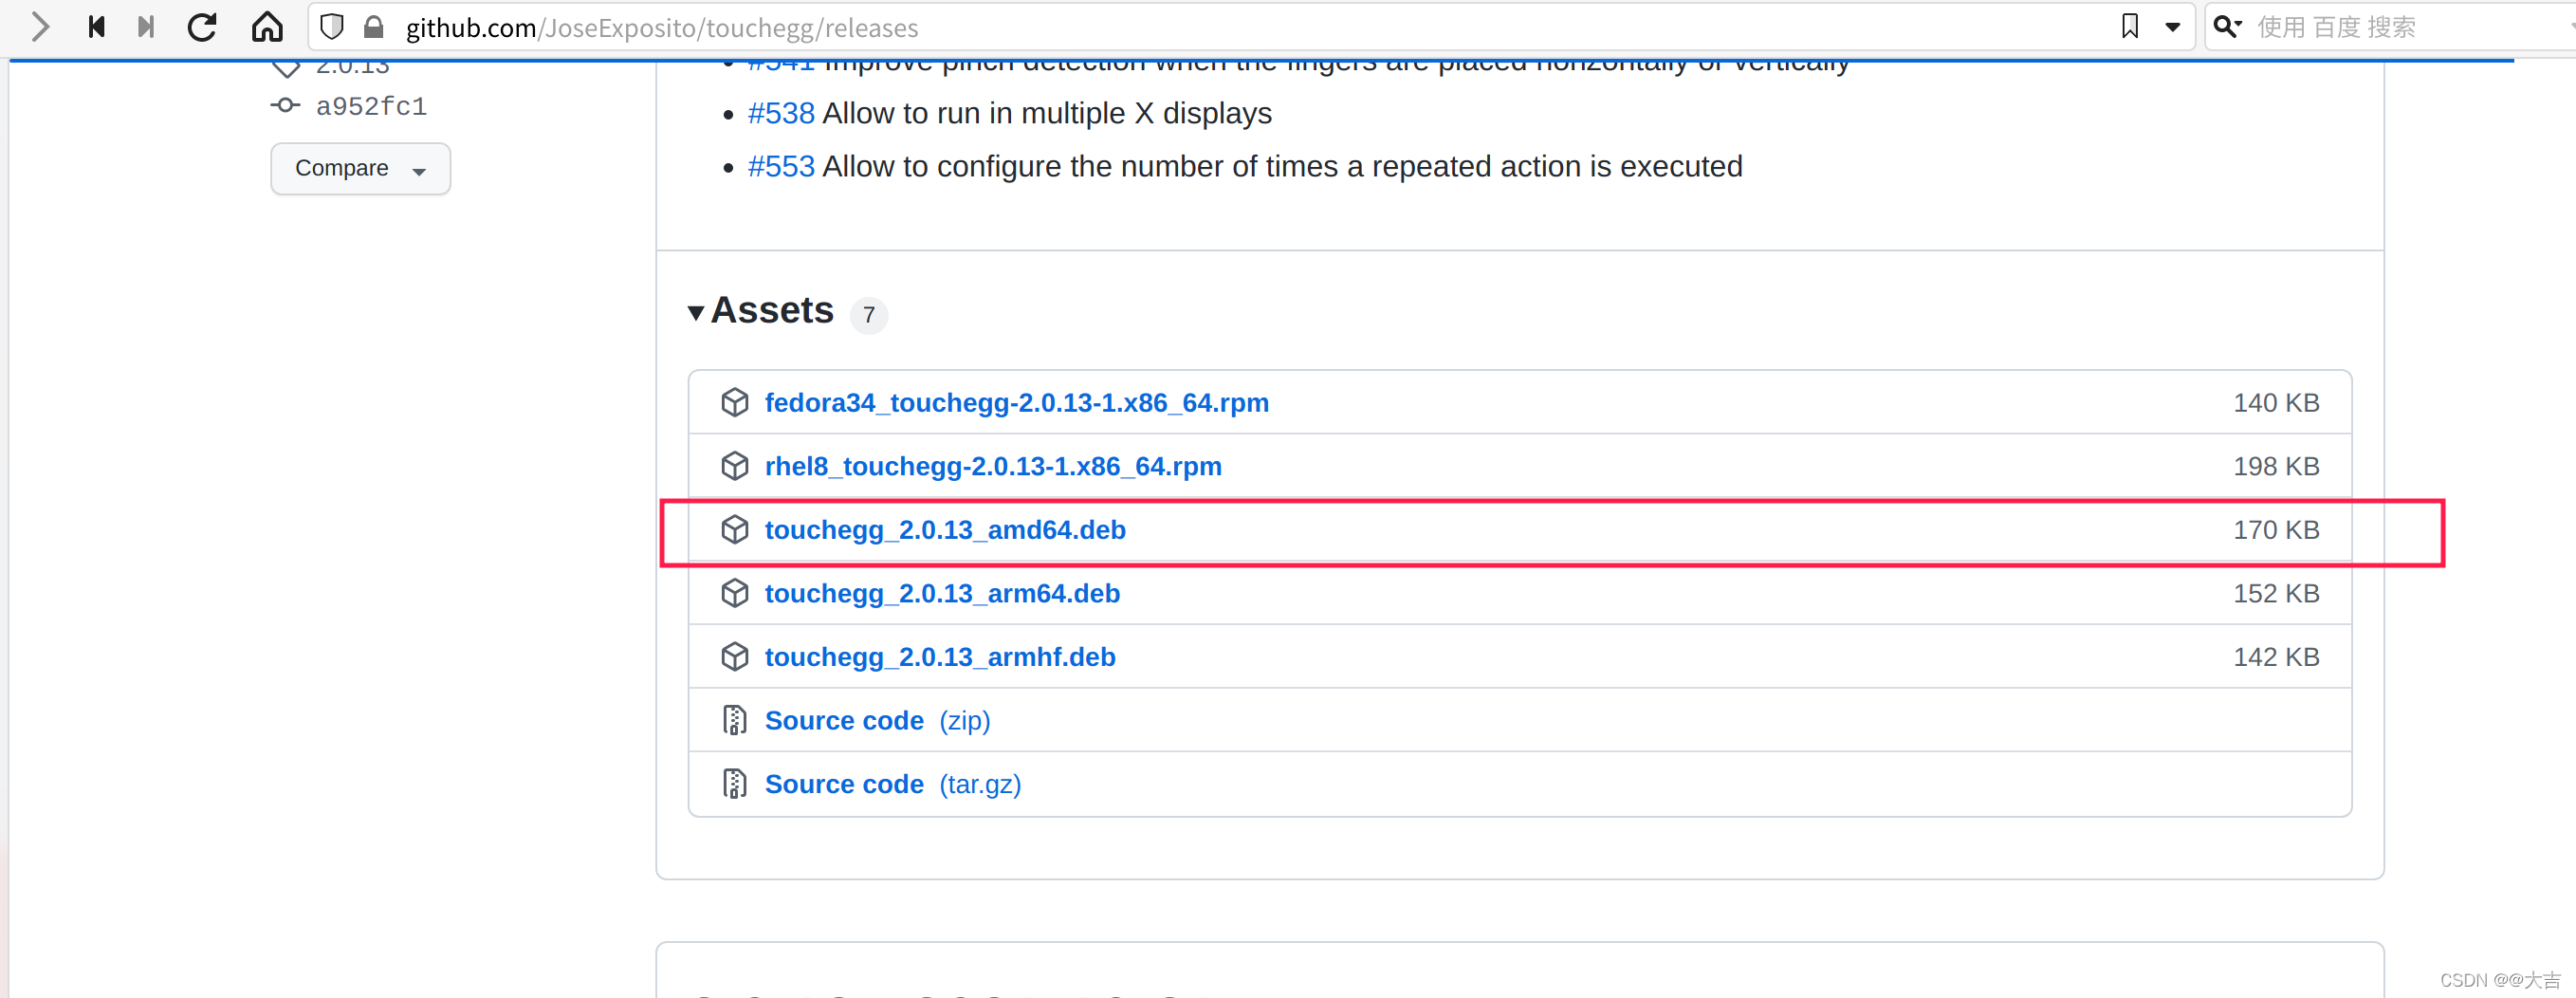Viewport: 2576px width, 998px height.
Task: Download touchegg_2.0.13_arm64.deb
Action: pos(942,593)
